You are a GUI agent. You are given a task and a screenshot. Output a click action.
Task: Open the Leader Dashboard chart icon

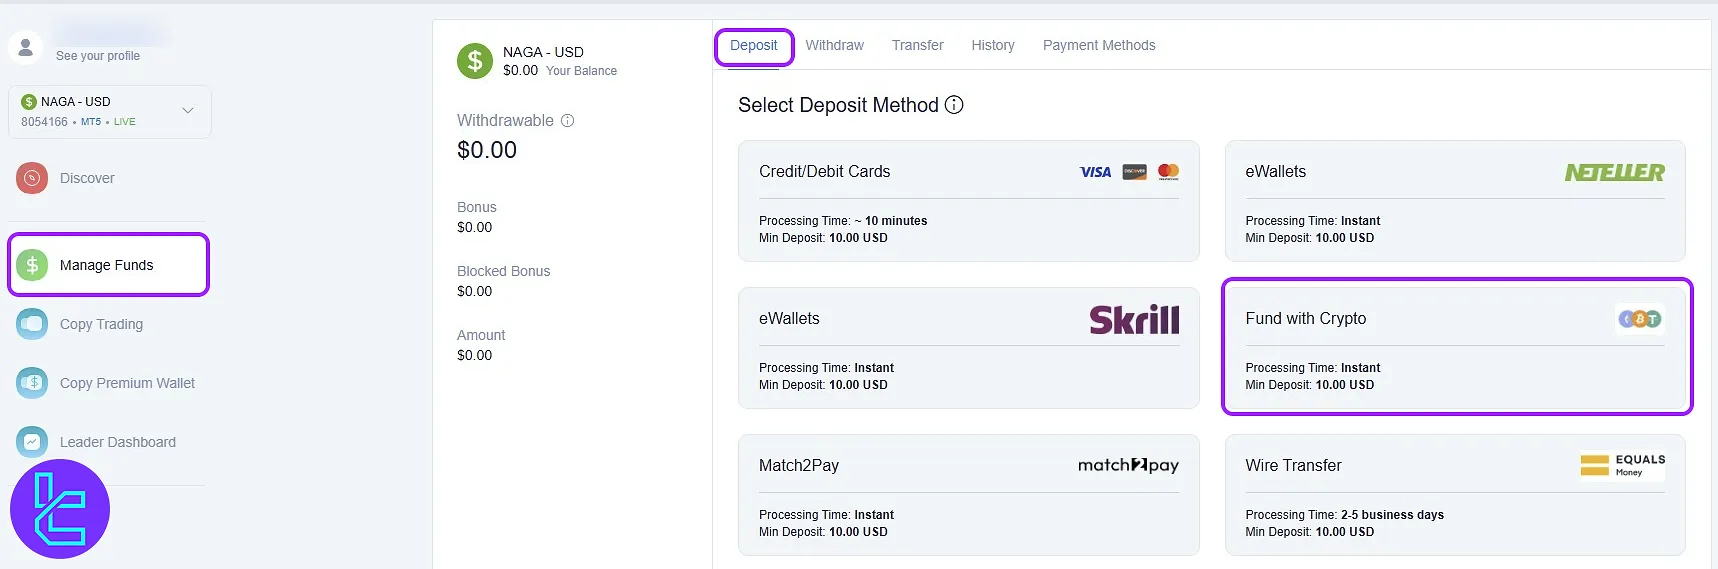32,442
